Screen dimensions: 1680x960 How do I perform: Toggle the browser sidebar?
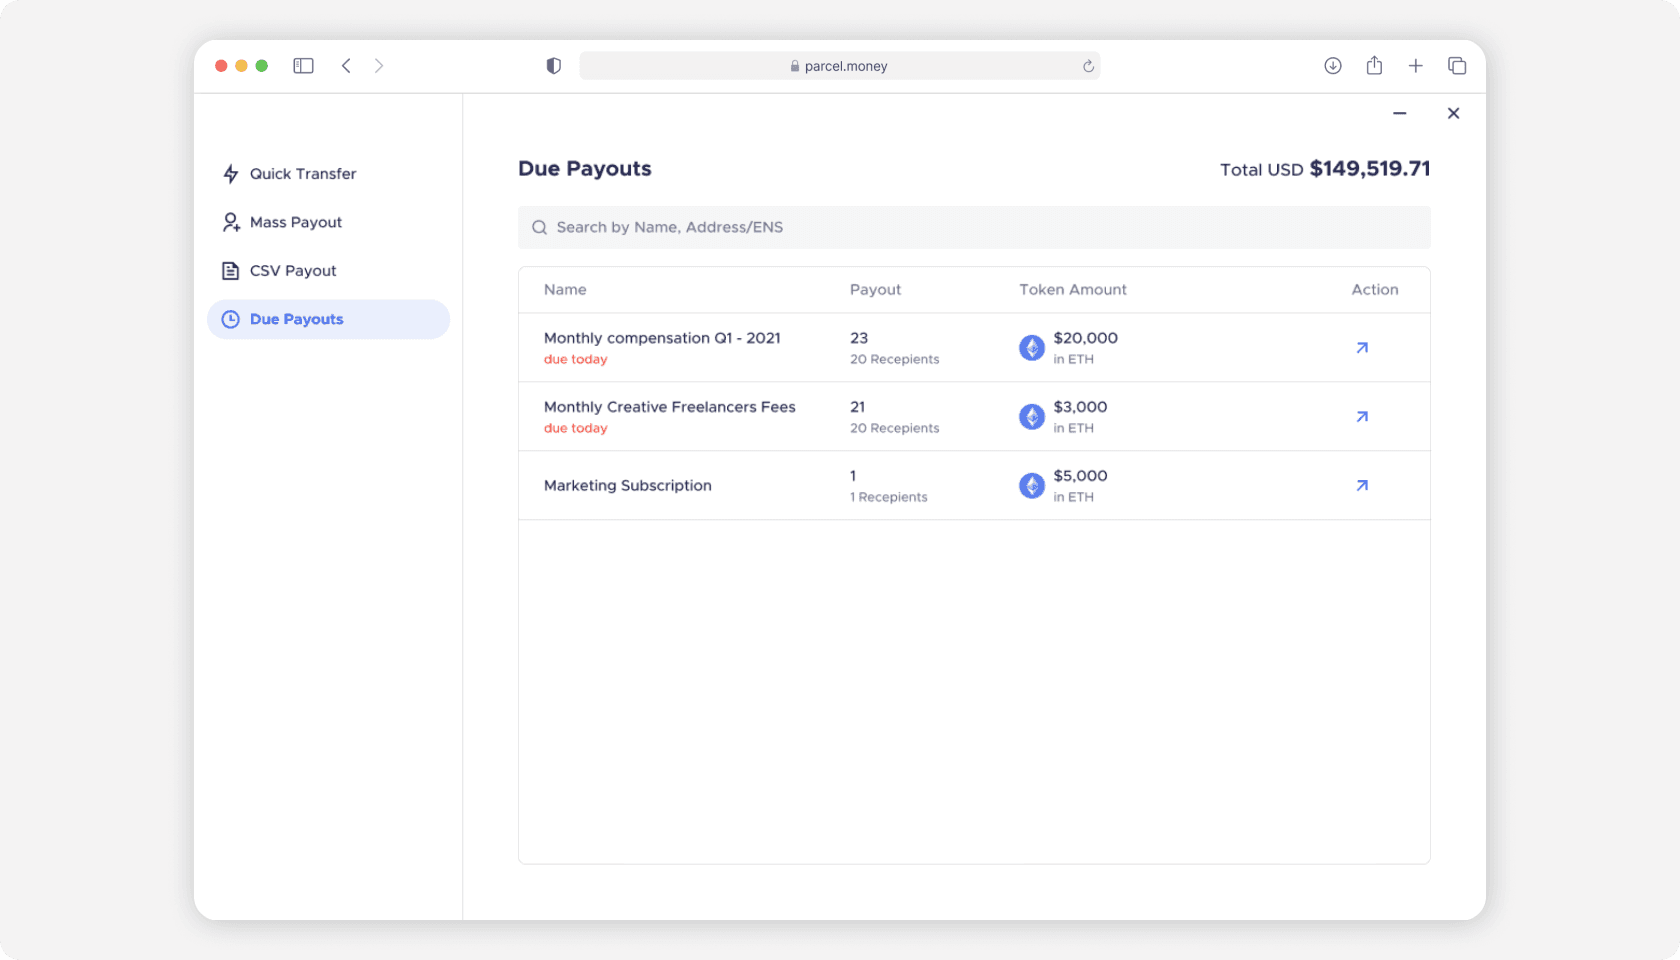point(303,66)
